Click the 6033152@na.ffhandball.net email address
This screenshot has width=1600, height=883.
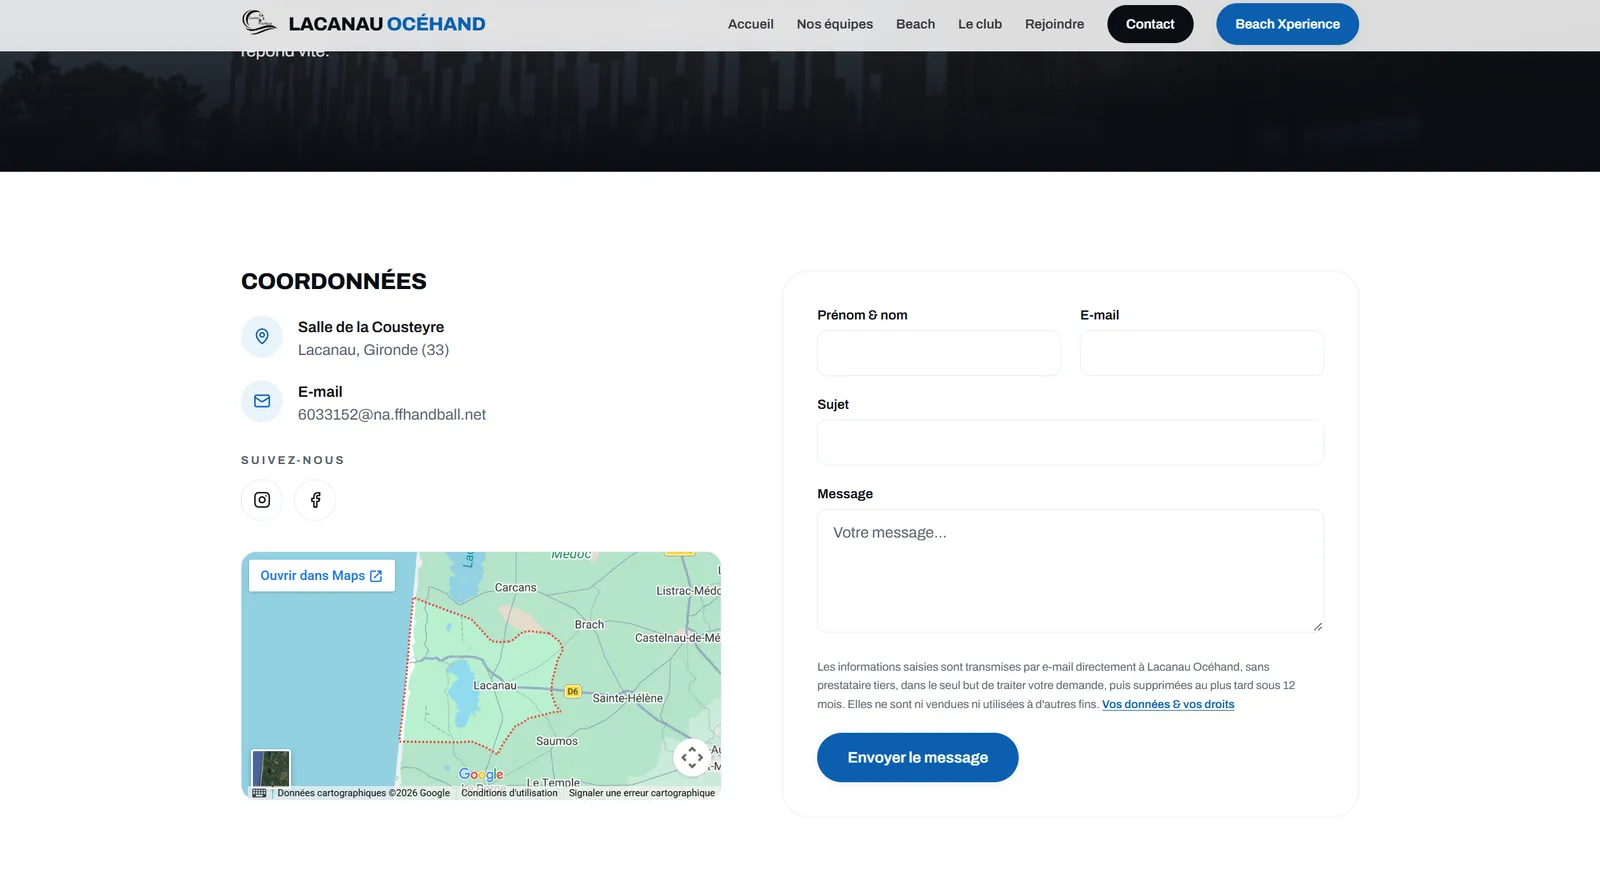[392, 415]
